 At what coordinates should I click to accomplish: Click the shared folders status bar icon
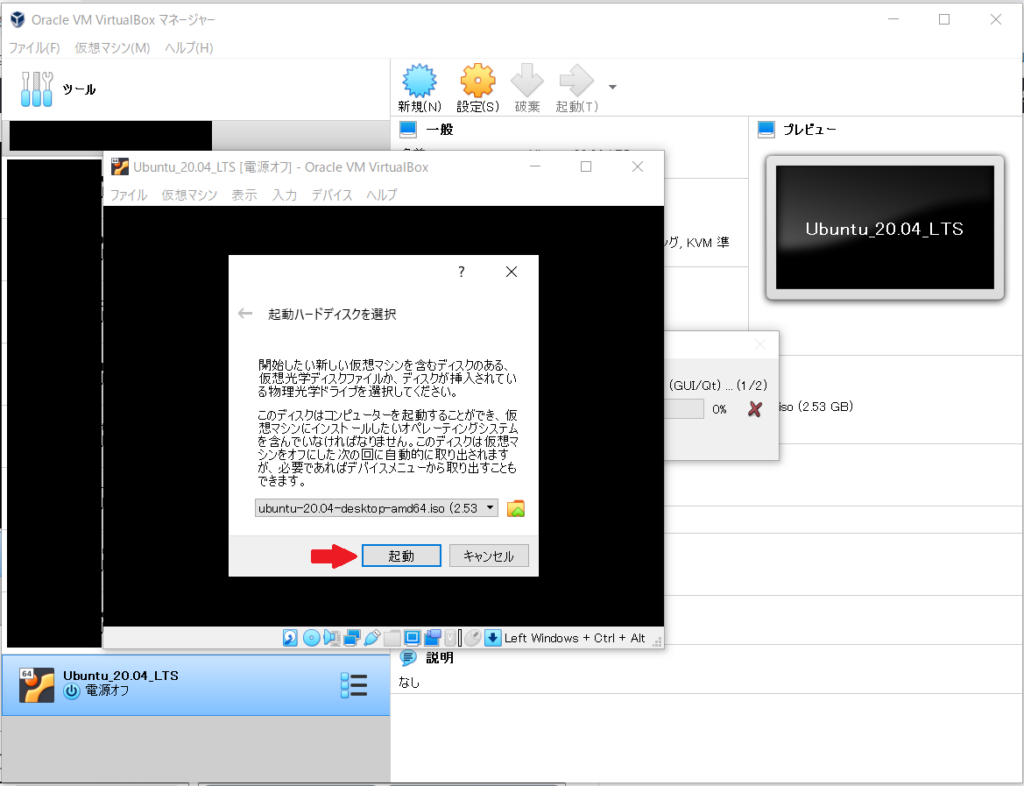[392, 638]
